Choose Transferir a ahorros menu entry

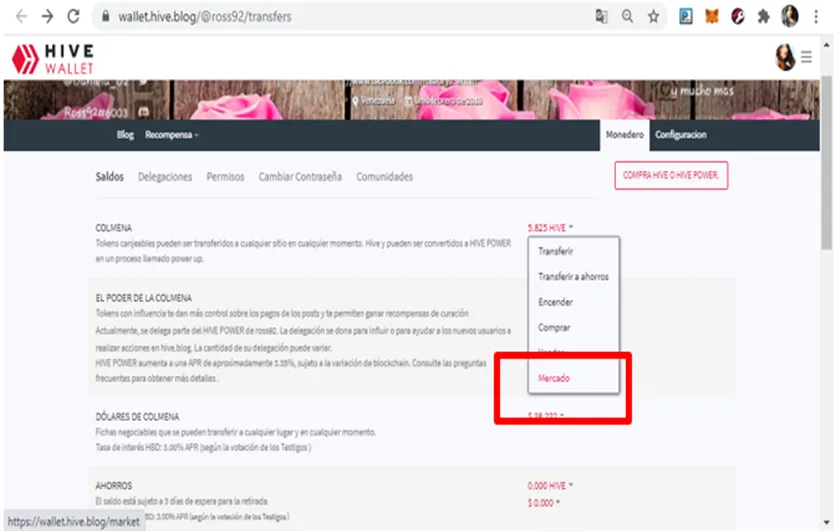coord(573,277)
